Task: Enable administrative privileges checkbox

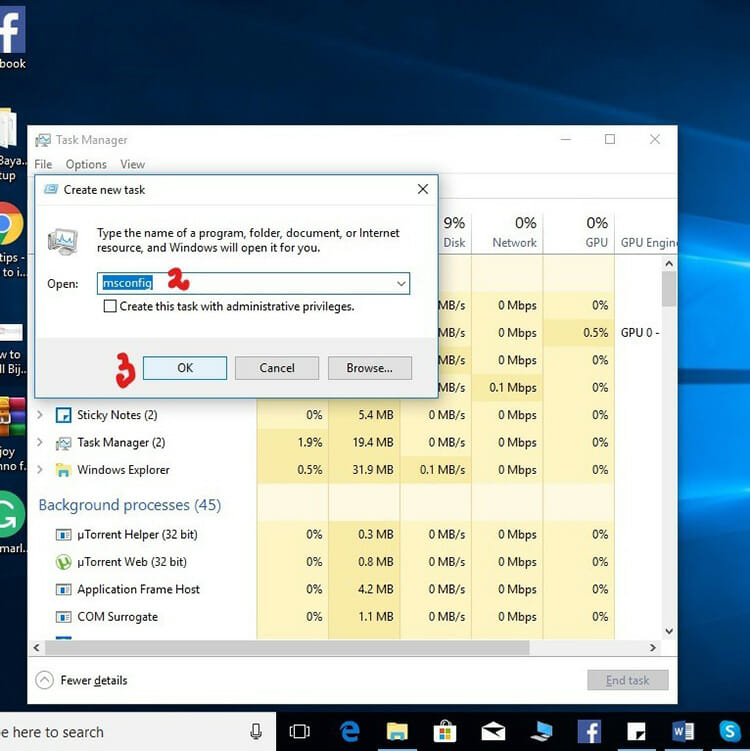Action: [x=110, y=306]
